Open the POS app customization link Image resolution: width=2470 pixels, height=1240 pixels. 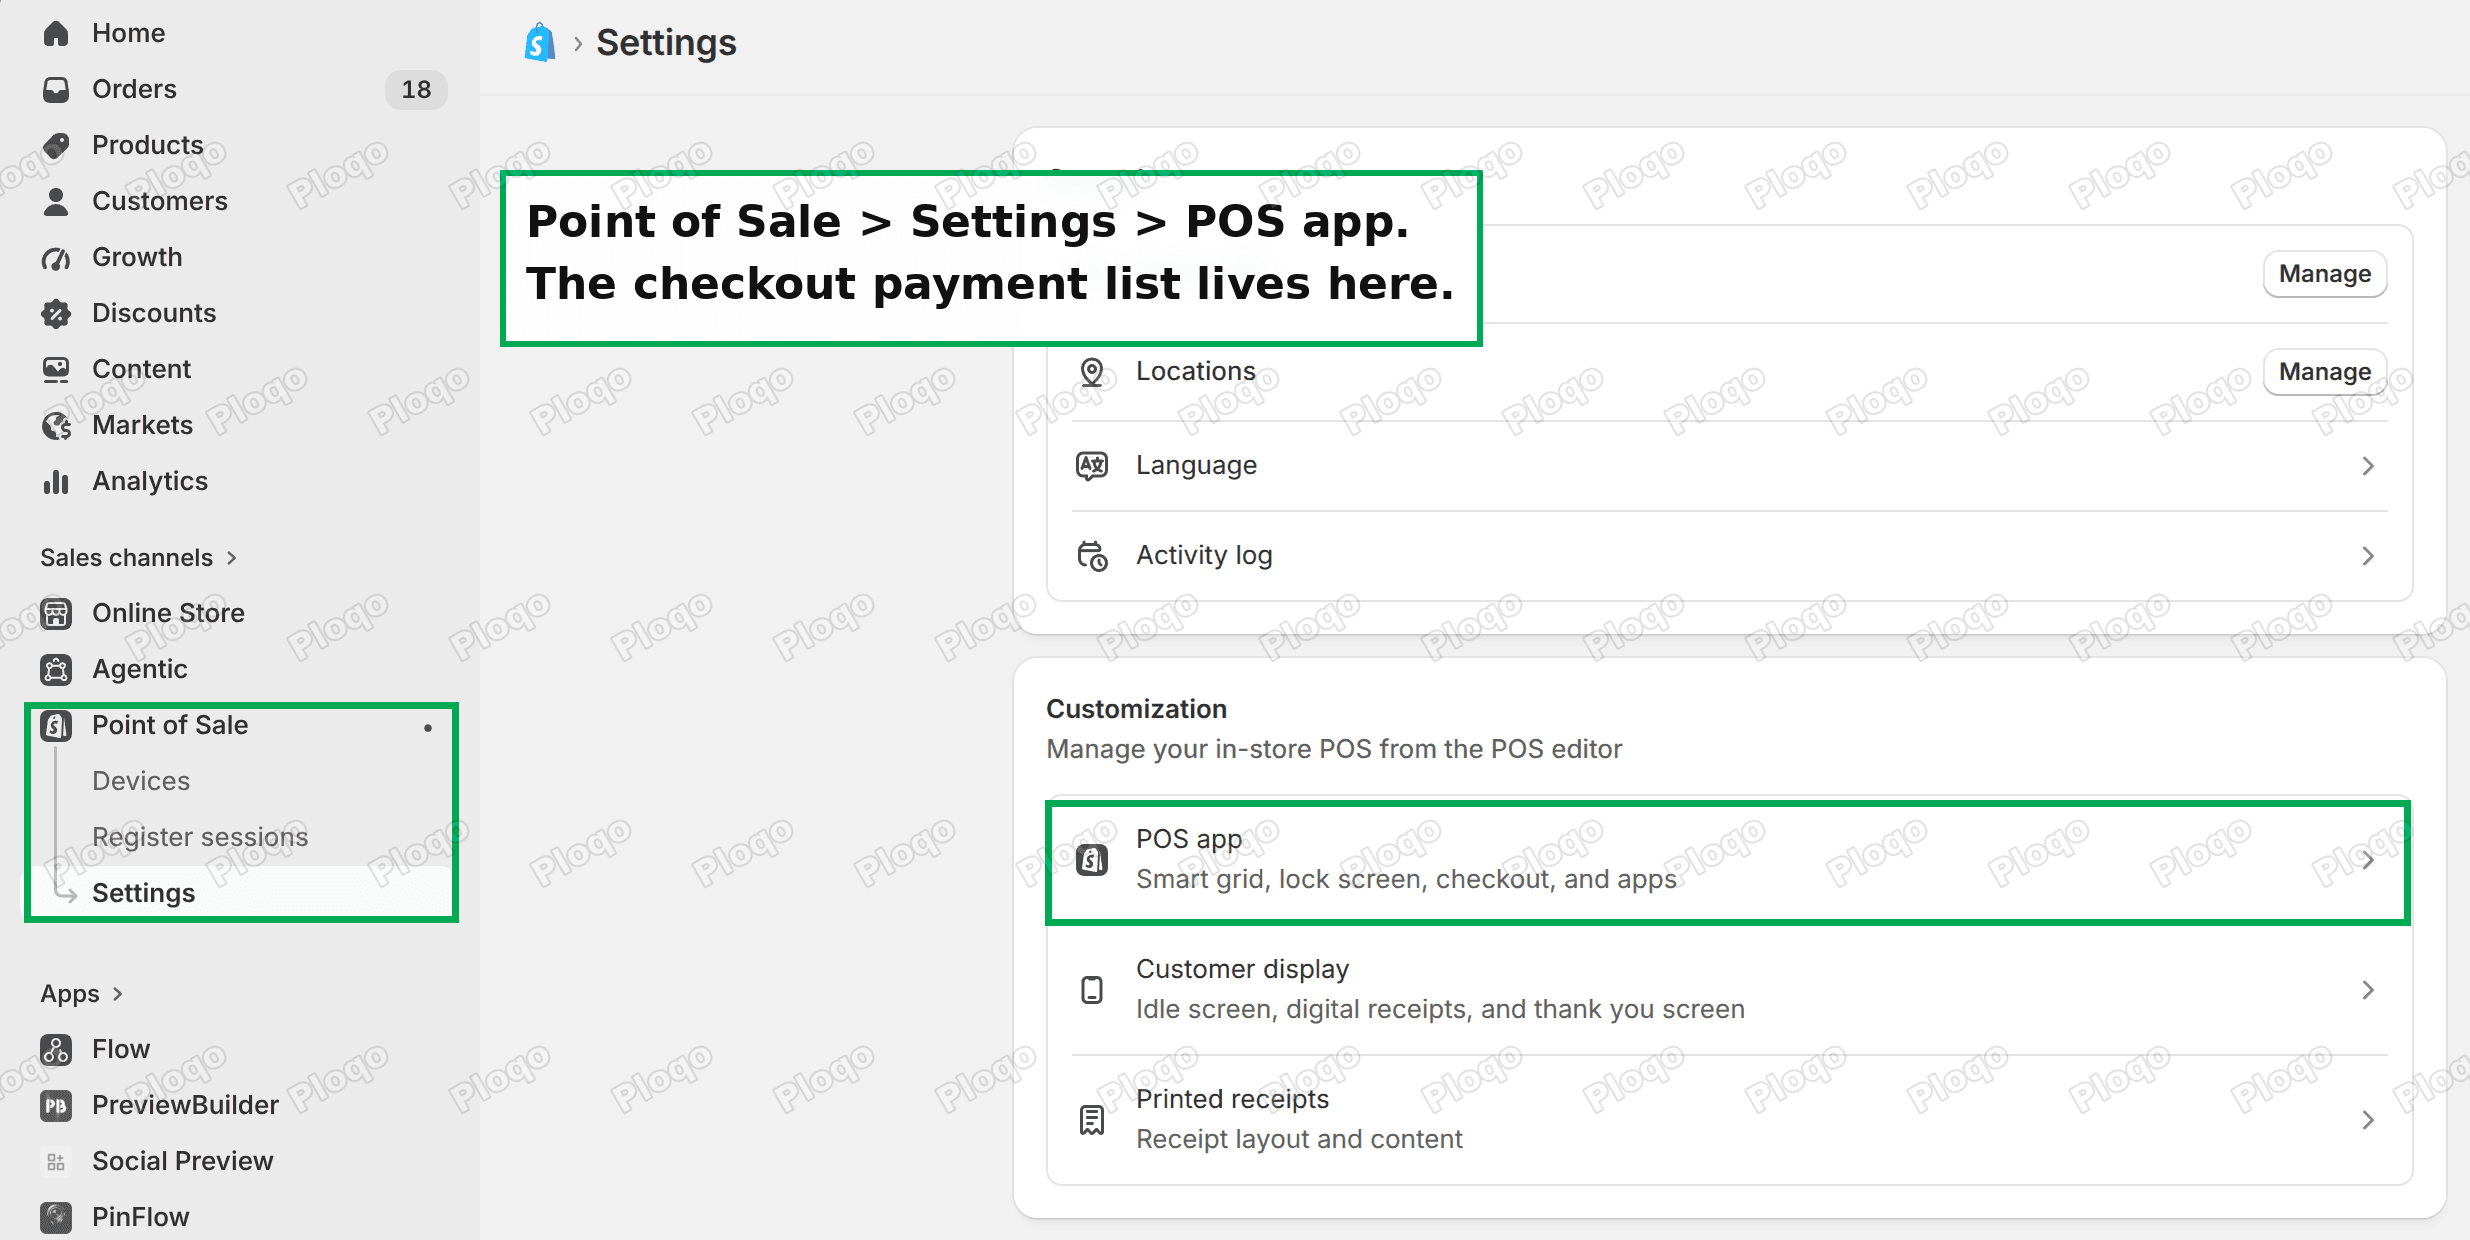1729,860
